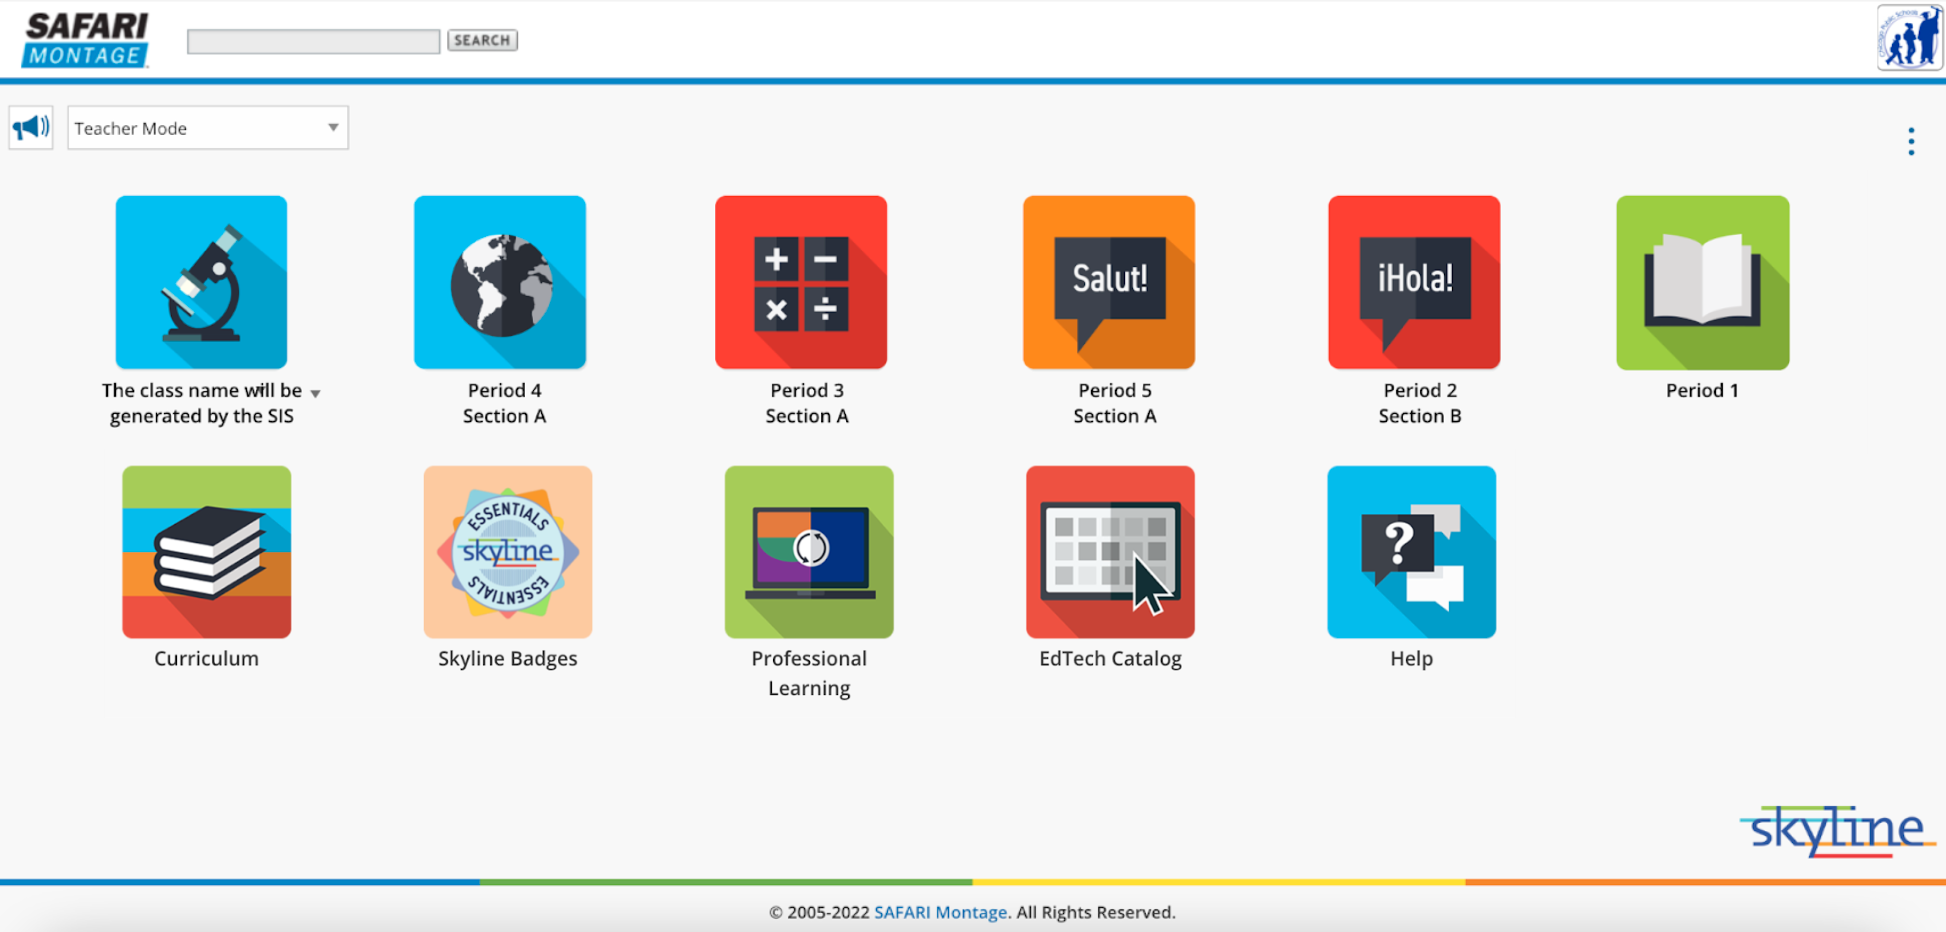Open Period 4 Section A globe icon
Screen dimensions: 1946x932
point(500,282)
